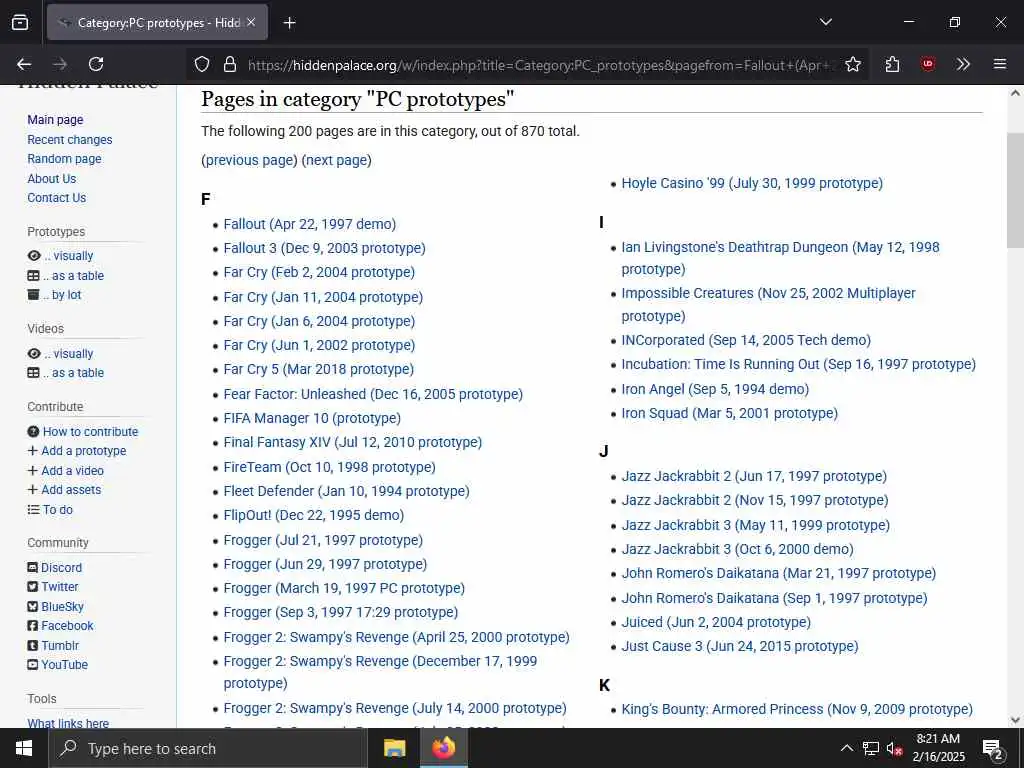Show hidden system tray icons chevron
1024x768 pixels.
tap(846, 748)
